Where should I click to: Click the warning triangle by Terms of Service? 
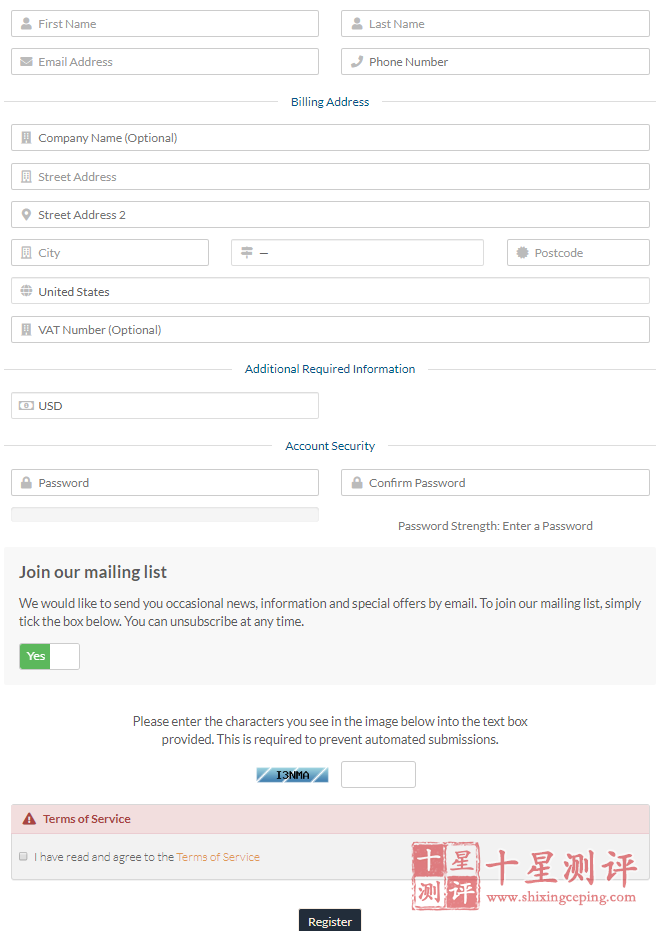[29, 819]
